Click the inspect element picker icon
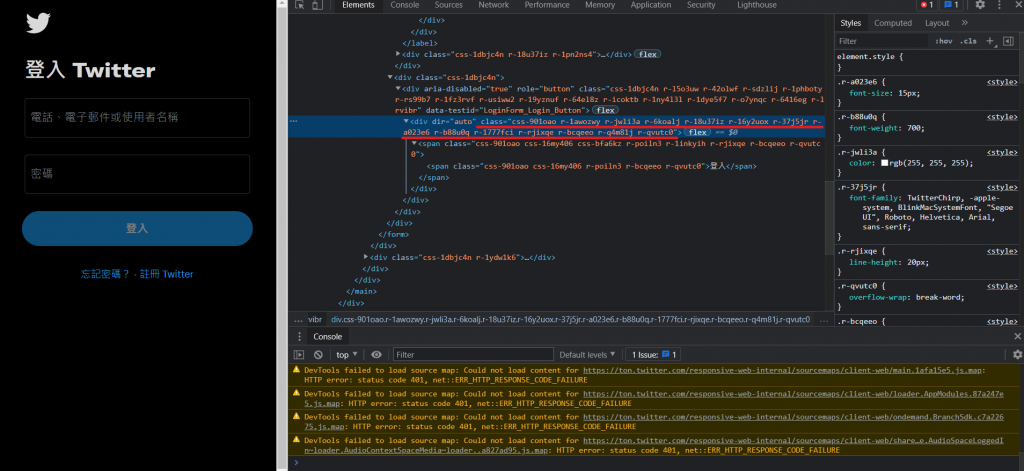The image size is (1024, 471). pyautogui.click(x=300, y=5)
